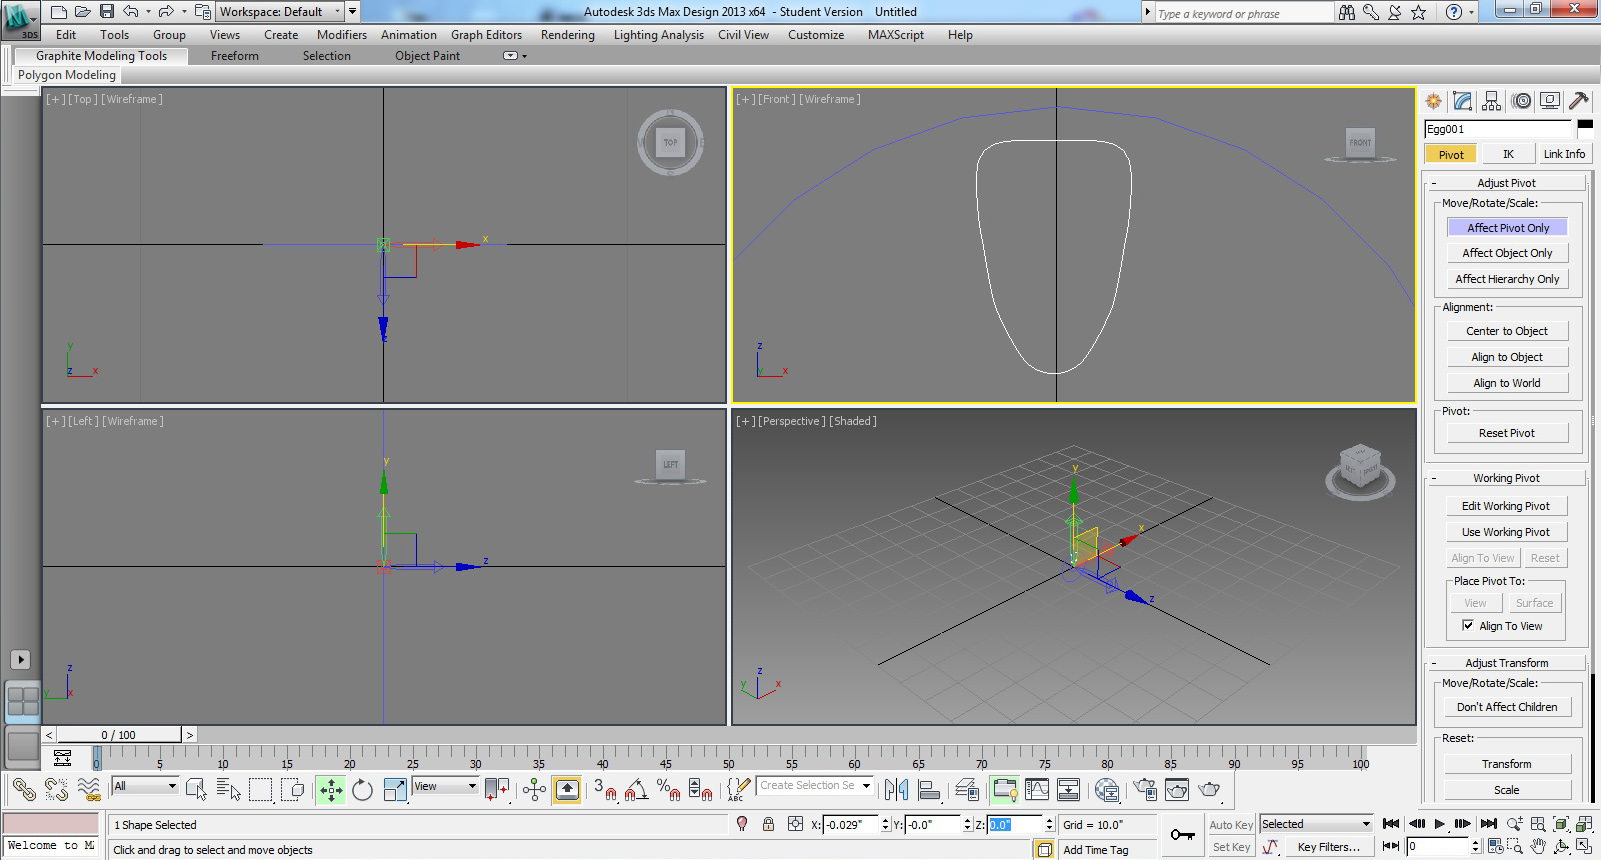The image size is (1601, 860).
Task: Open the Utilities hammer panel tab
Action: pos(1579,101)
